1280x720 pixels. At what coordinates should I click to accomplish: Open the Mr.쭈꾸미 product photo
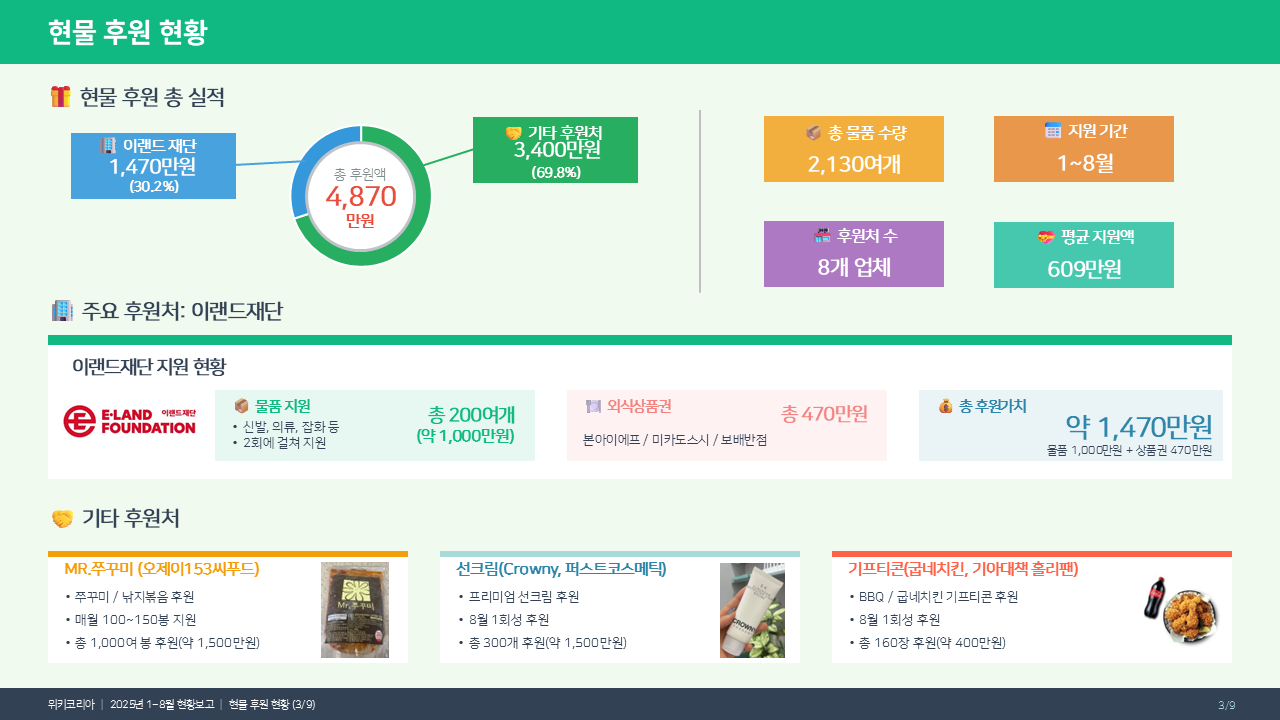tap(355, 610)
